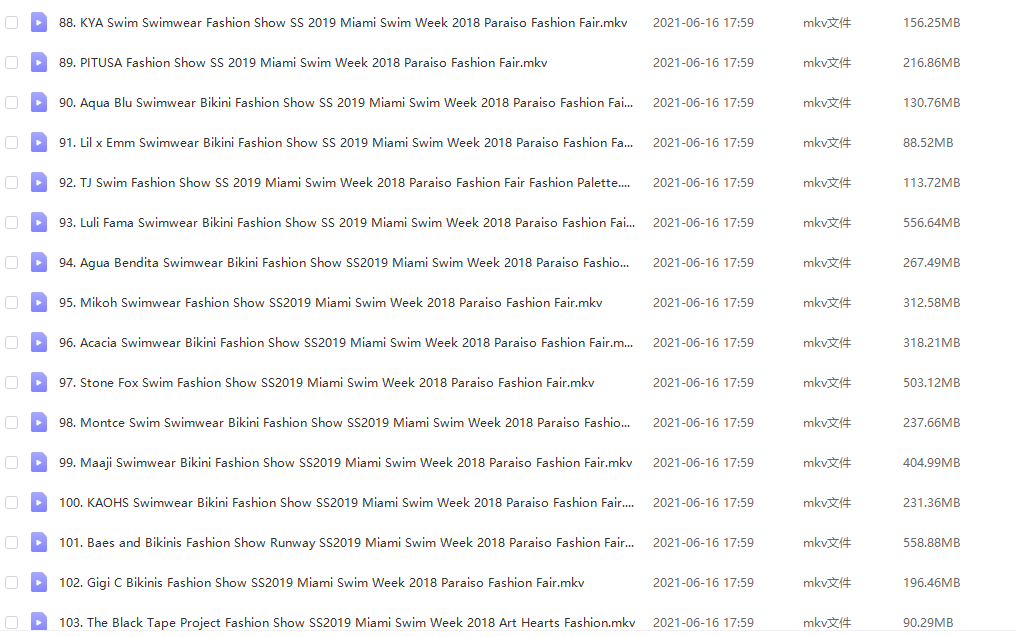Click the file icon for 102. Gigi C Bikinis
Image resolution: width=1016 pixels, height=637 pixels.
pyautogui.click(x=39, y=582)
